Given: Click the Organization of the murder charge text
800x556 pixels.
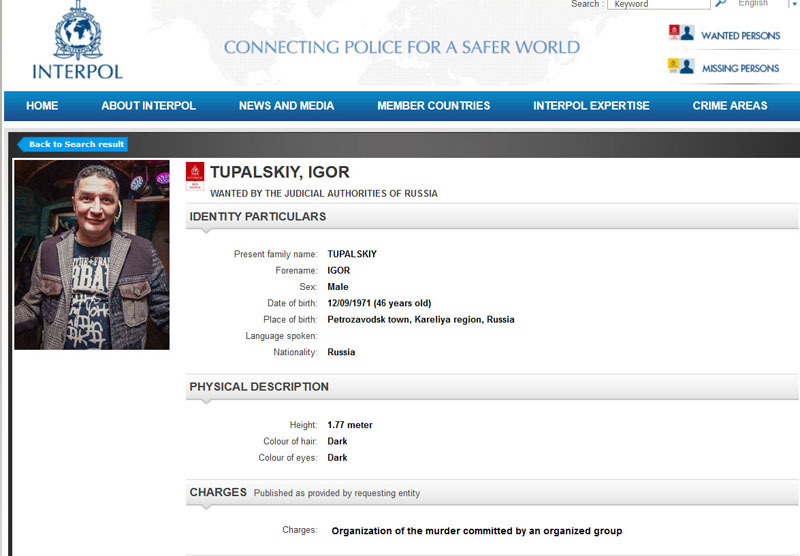Looking at the screenshot, I should click(477, 531).
